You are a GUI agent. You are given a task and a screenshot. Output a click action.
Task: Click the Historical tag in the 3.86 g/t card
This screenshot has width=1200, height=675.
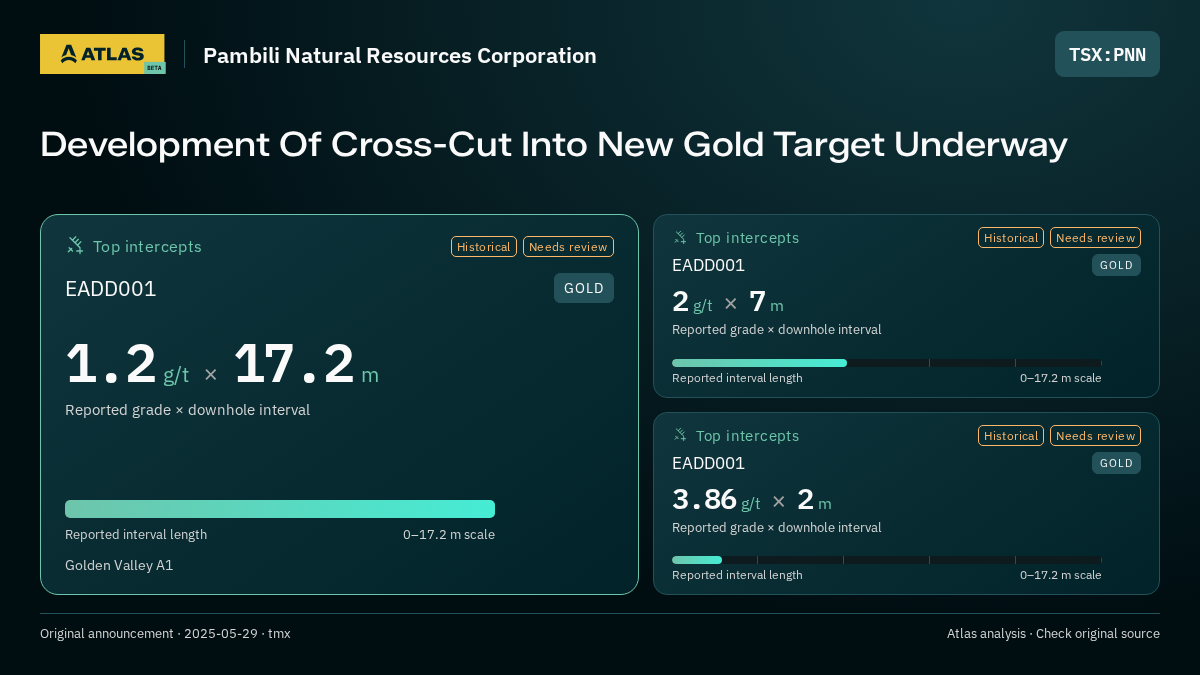(x=1011, y=435)
